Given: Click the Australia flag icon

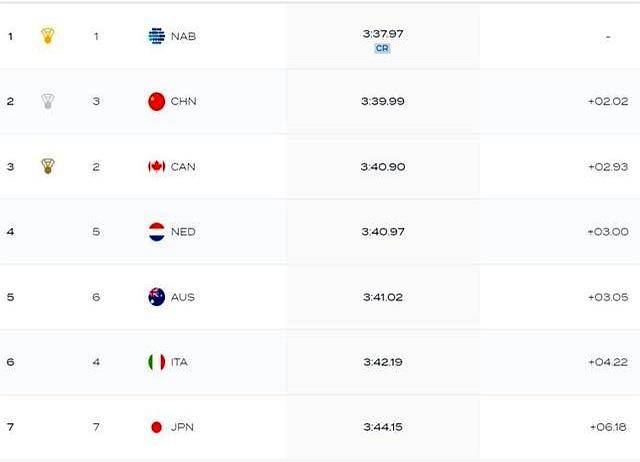Looking at the screenshot, I should (x=156, y=297).
